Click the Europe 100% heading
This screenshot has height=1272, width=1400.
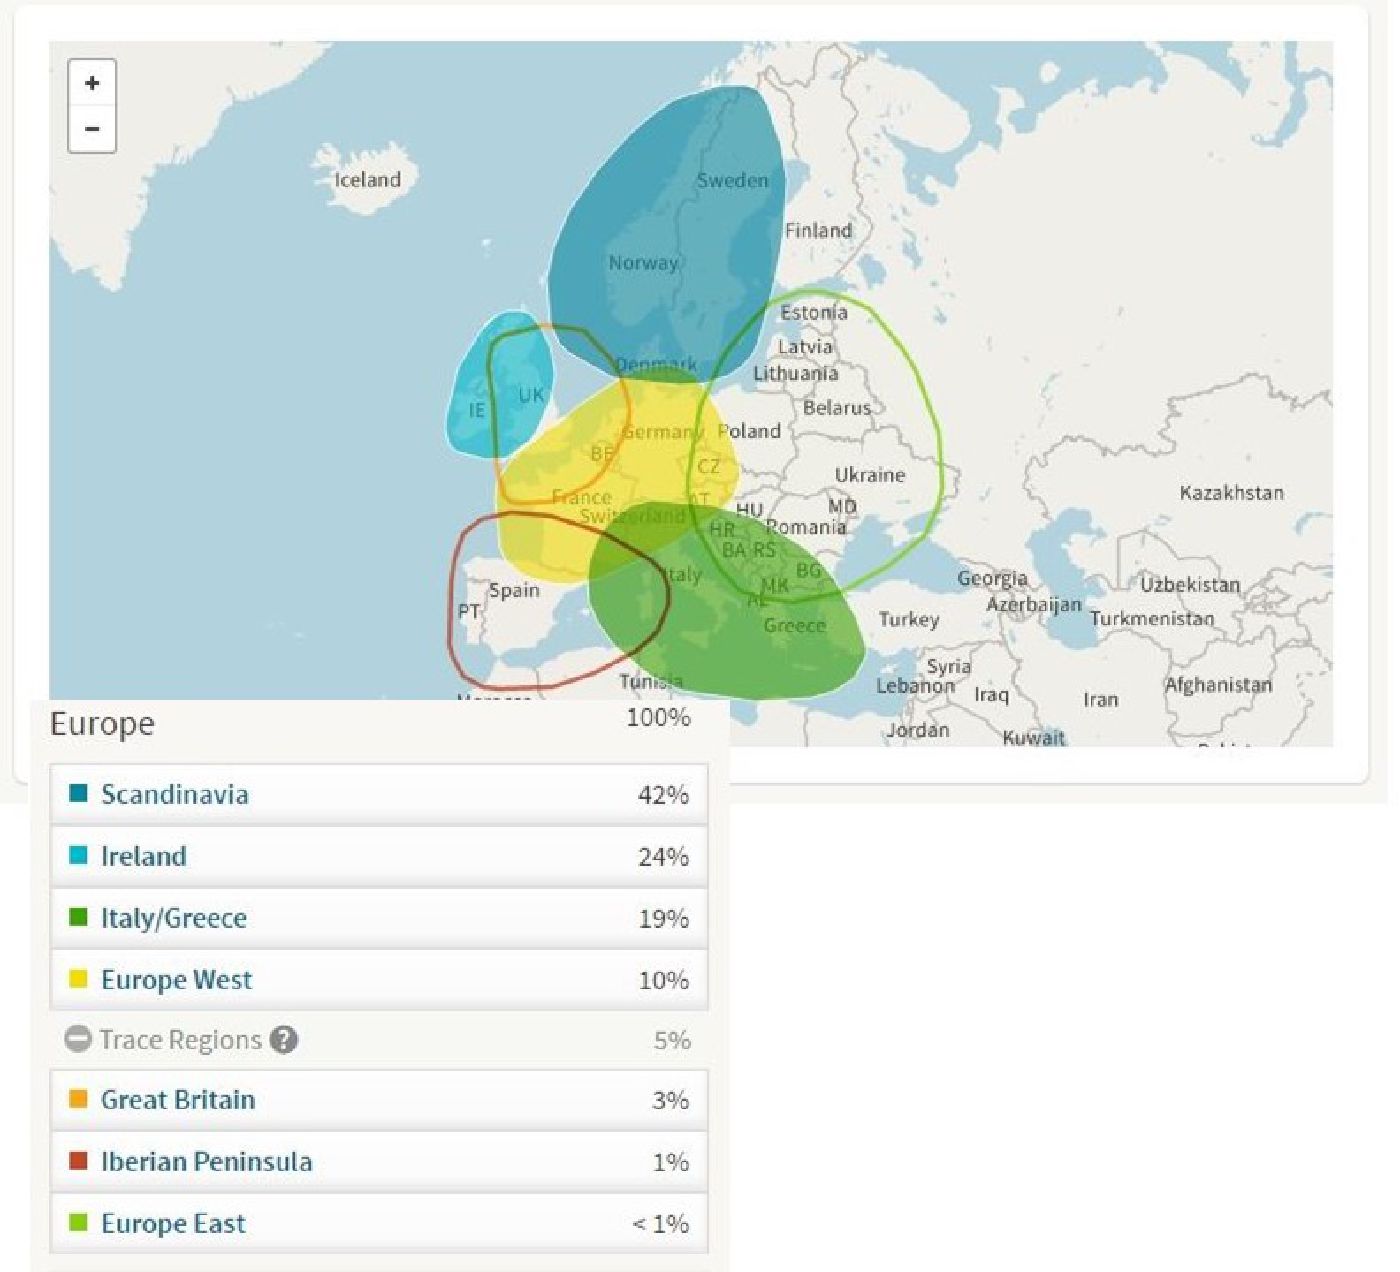click(x=102, y=724)
